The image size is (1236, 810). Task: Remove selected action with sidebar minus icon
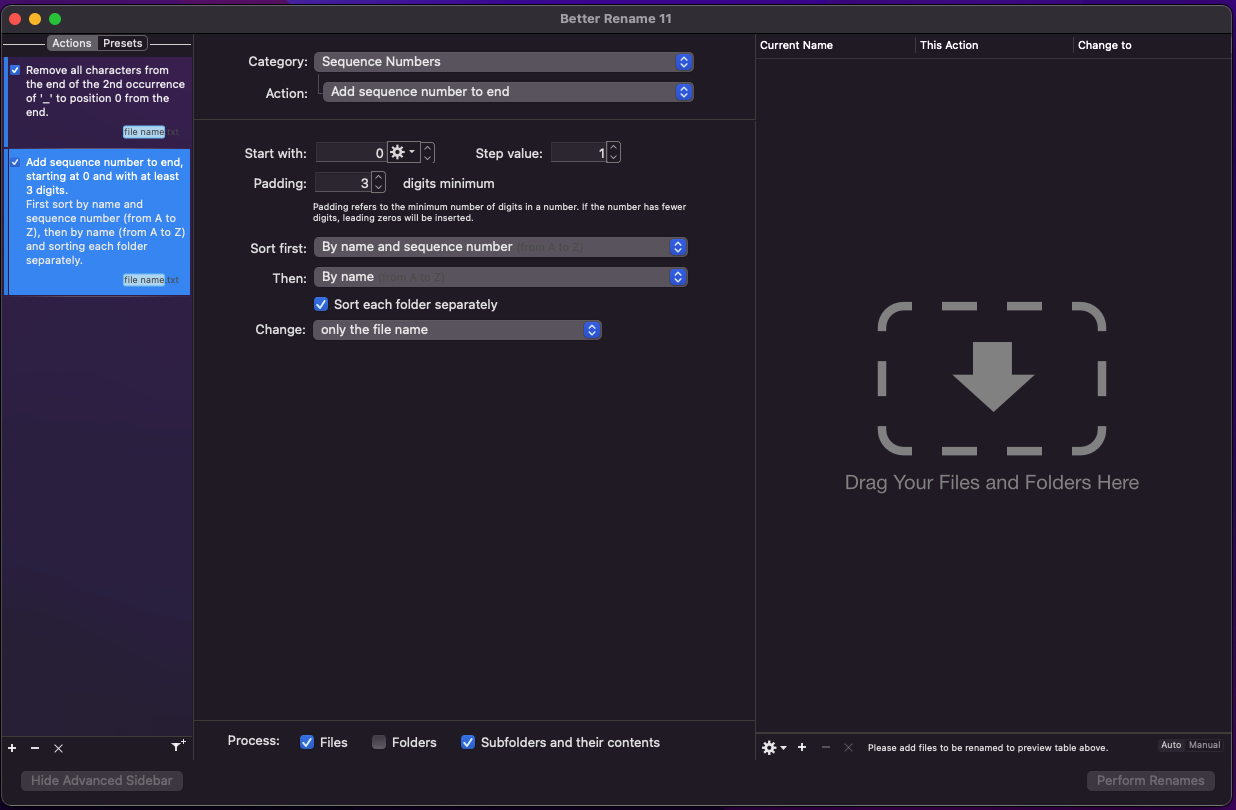pyautogui.click(x=35, y=748)
